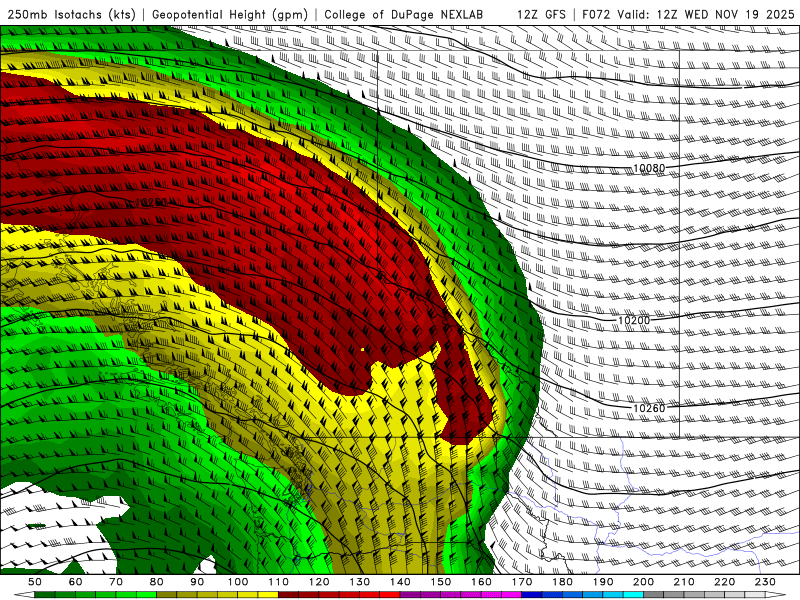Click the 90 value on the color scale
The width and height of the screenshot is (800, 600).
(197, 582)
